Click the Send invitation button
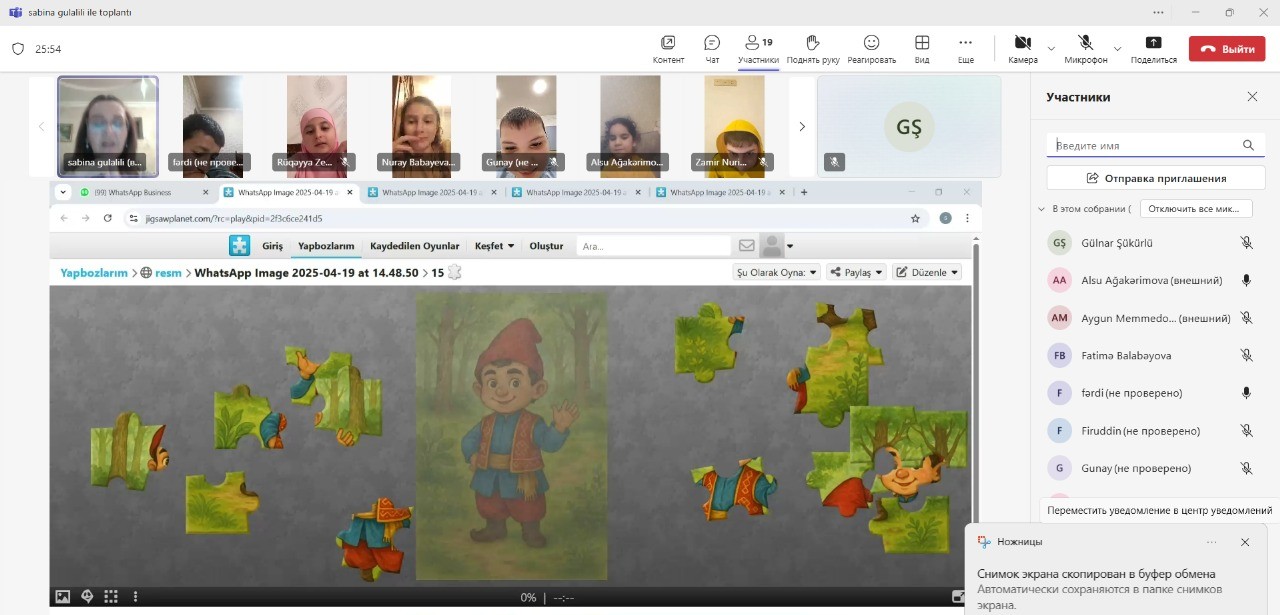 pyautogui.click(x=1155, y=178)
